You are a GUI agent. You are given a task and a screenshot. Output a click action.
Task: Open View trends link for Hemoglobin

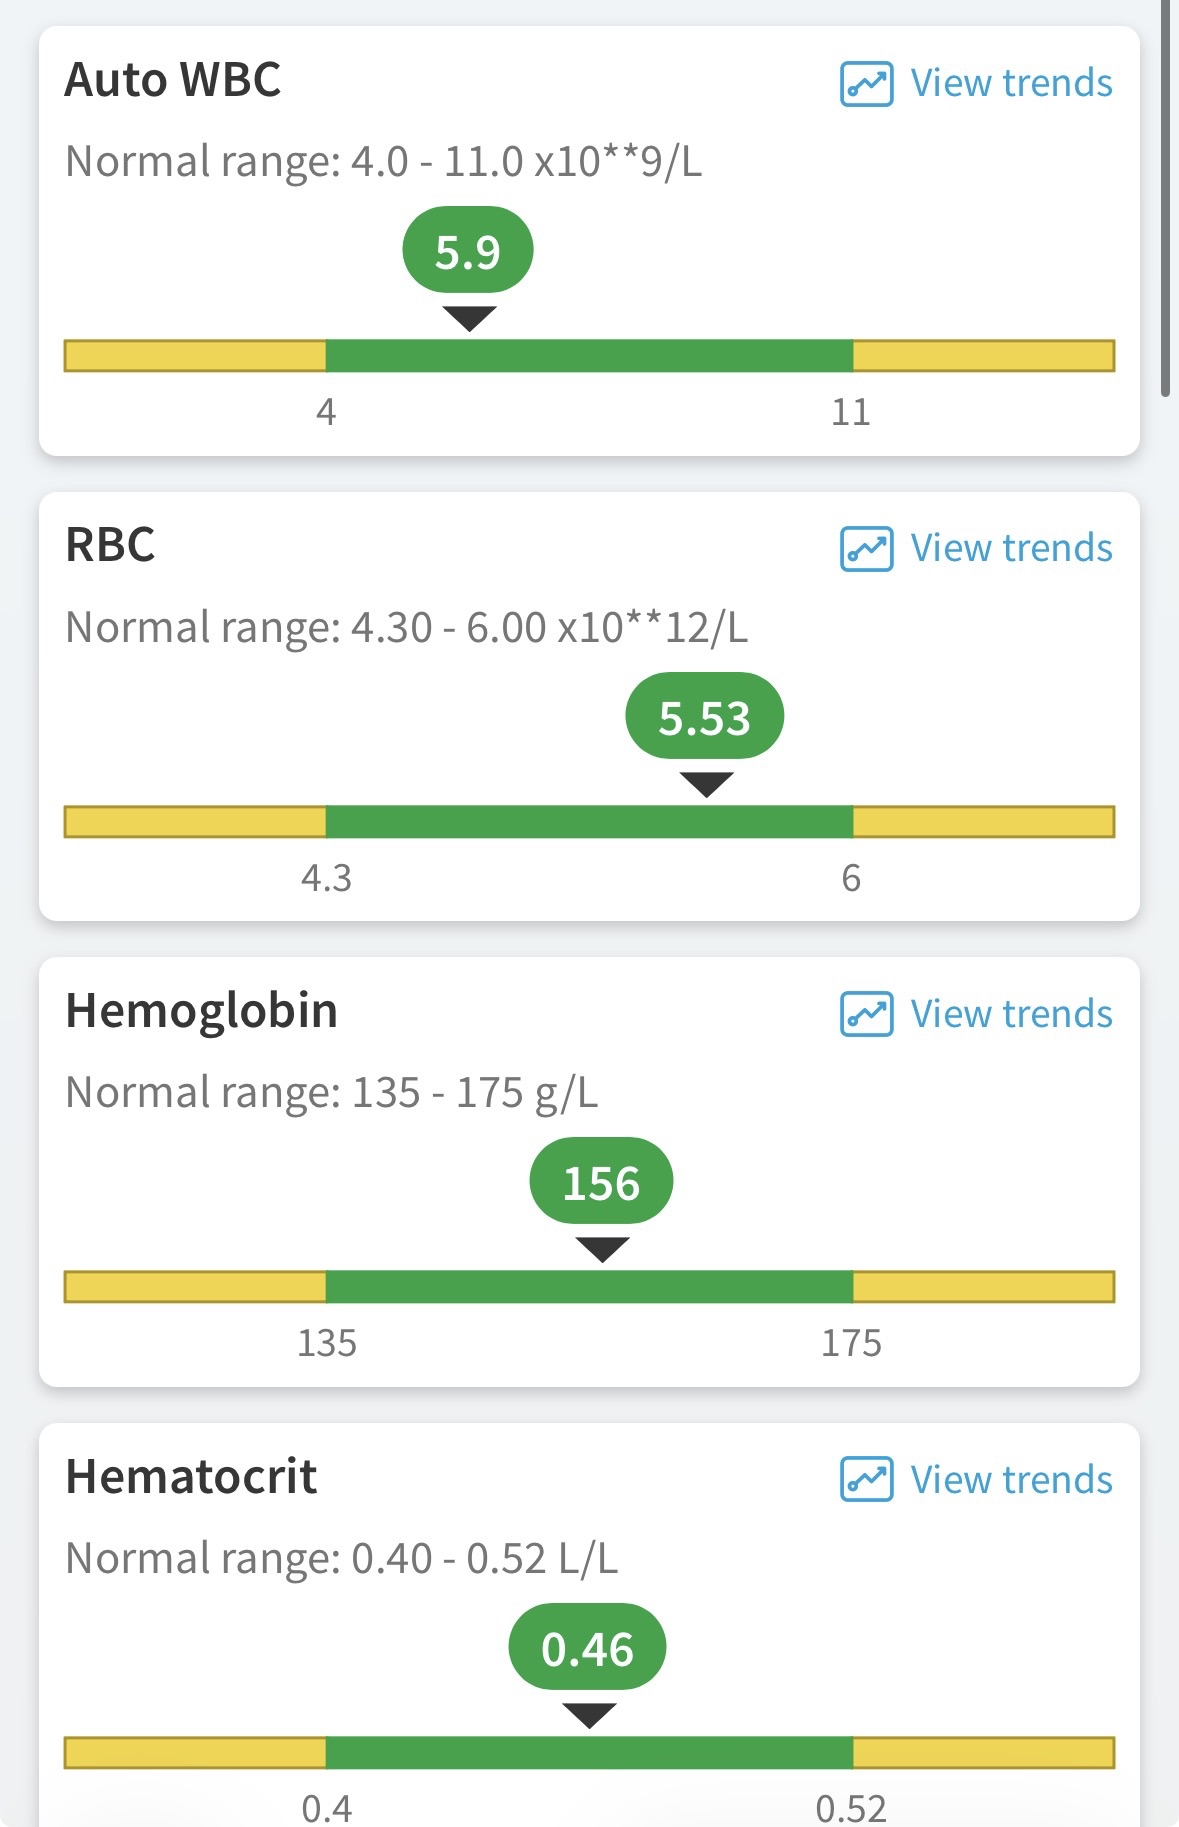(1011, 1015)
